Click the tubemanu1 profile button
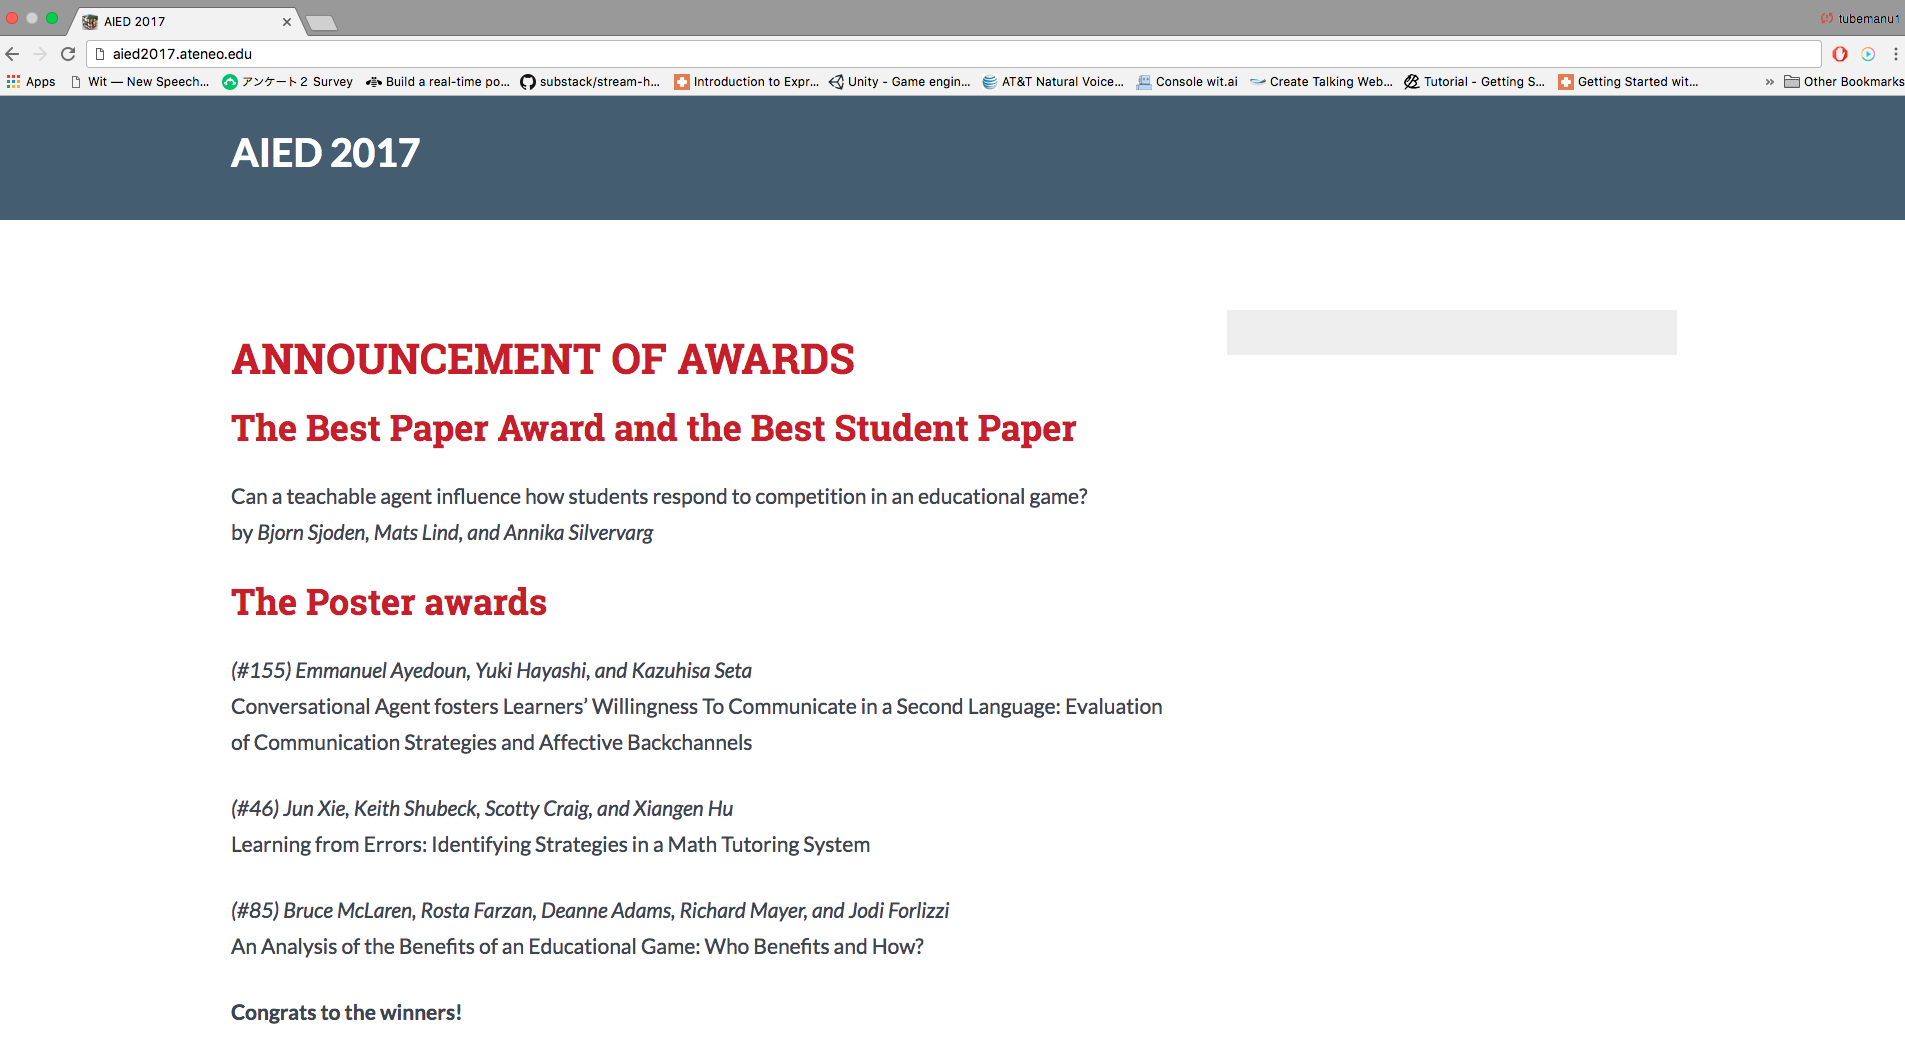This screenshot has width=1905, height=1038. [1860, 18]
